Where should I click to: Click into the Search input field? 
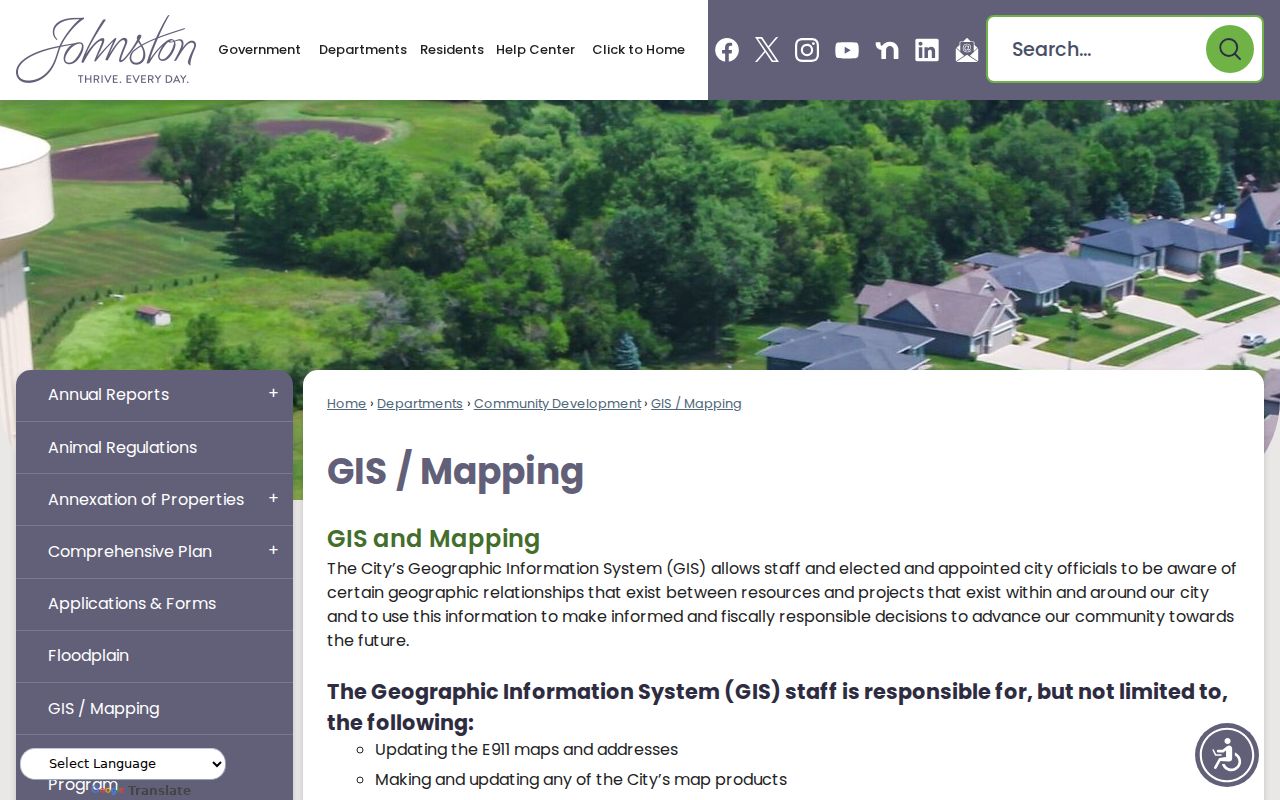(1100, 49)
